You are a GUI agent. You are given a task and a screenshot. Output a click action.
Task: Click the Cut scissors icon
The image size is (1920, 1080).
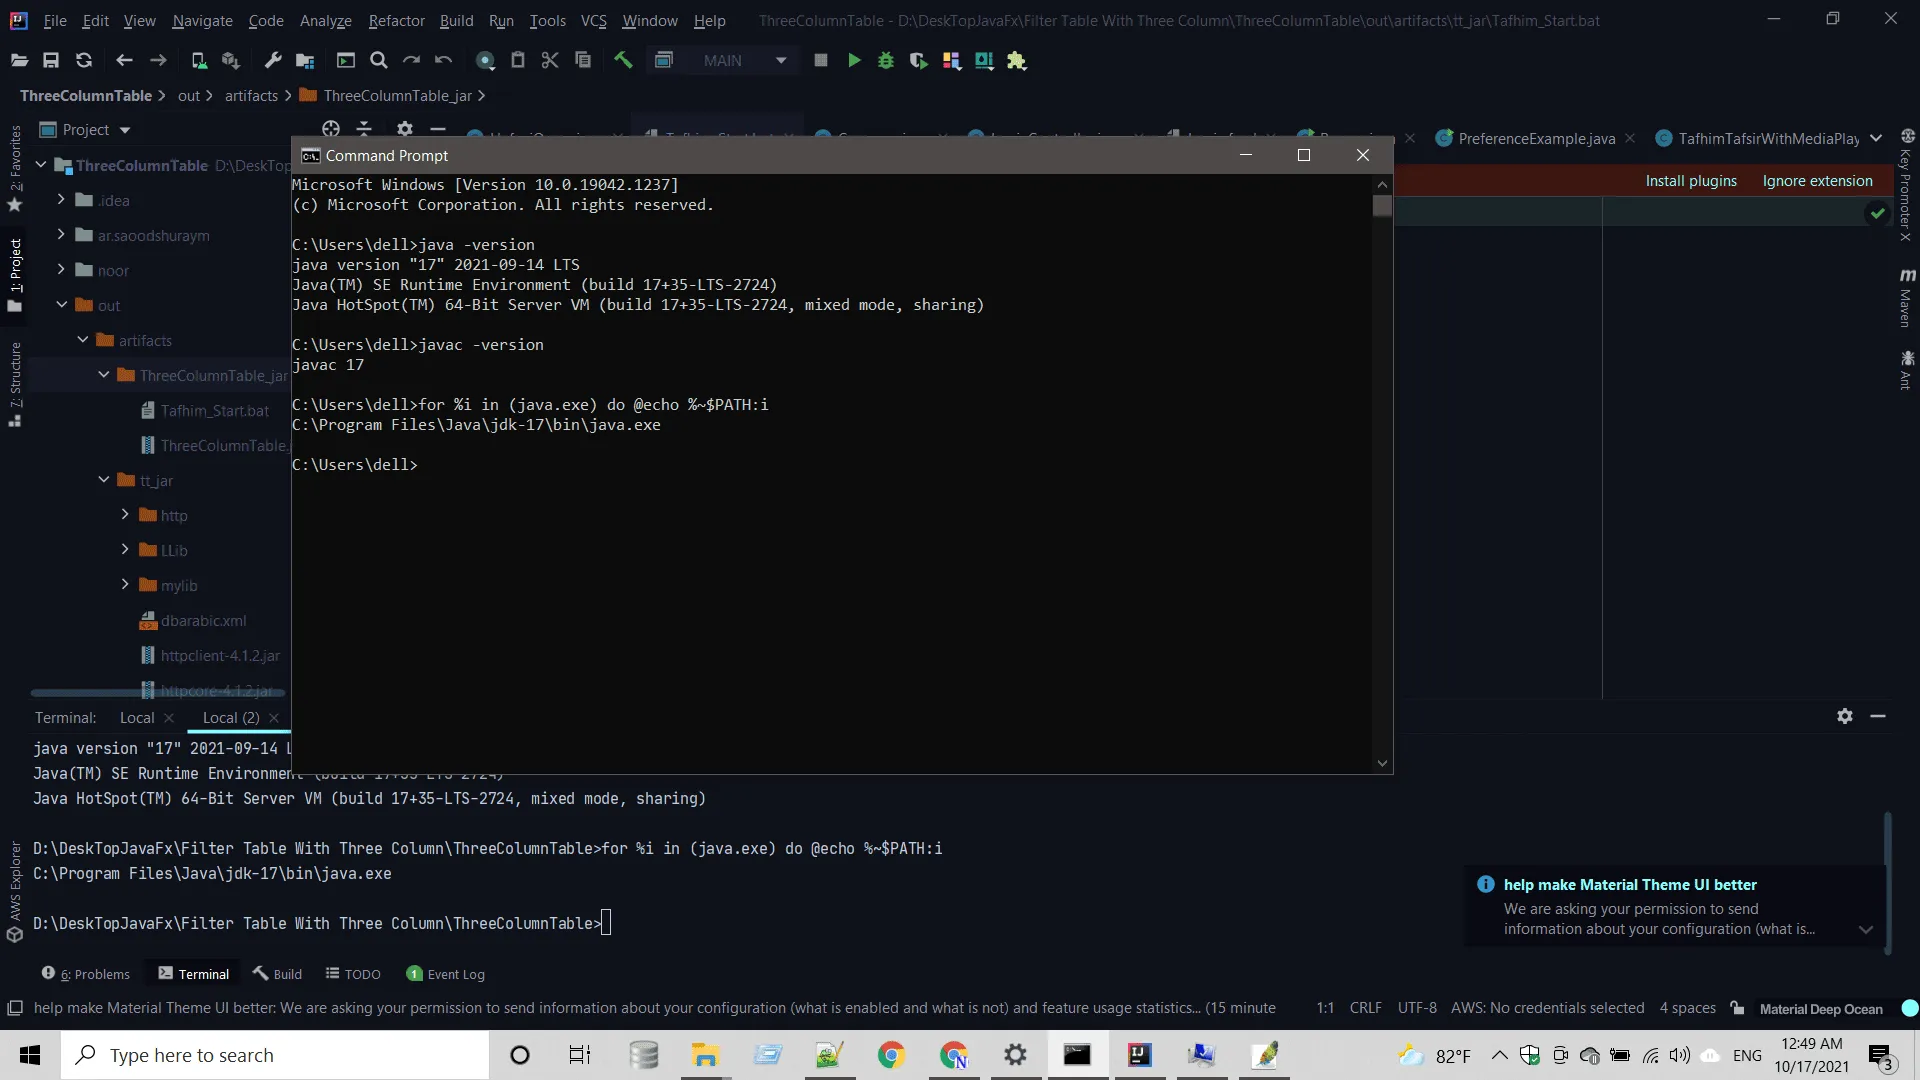[550, 61]
